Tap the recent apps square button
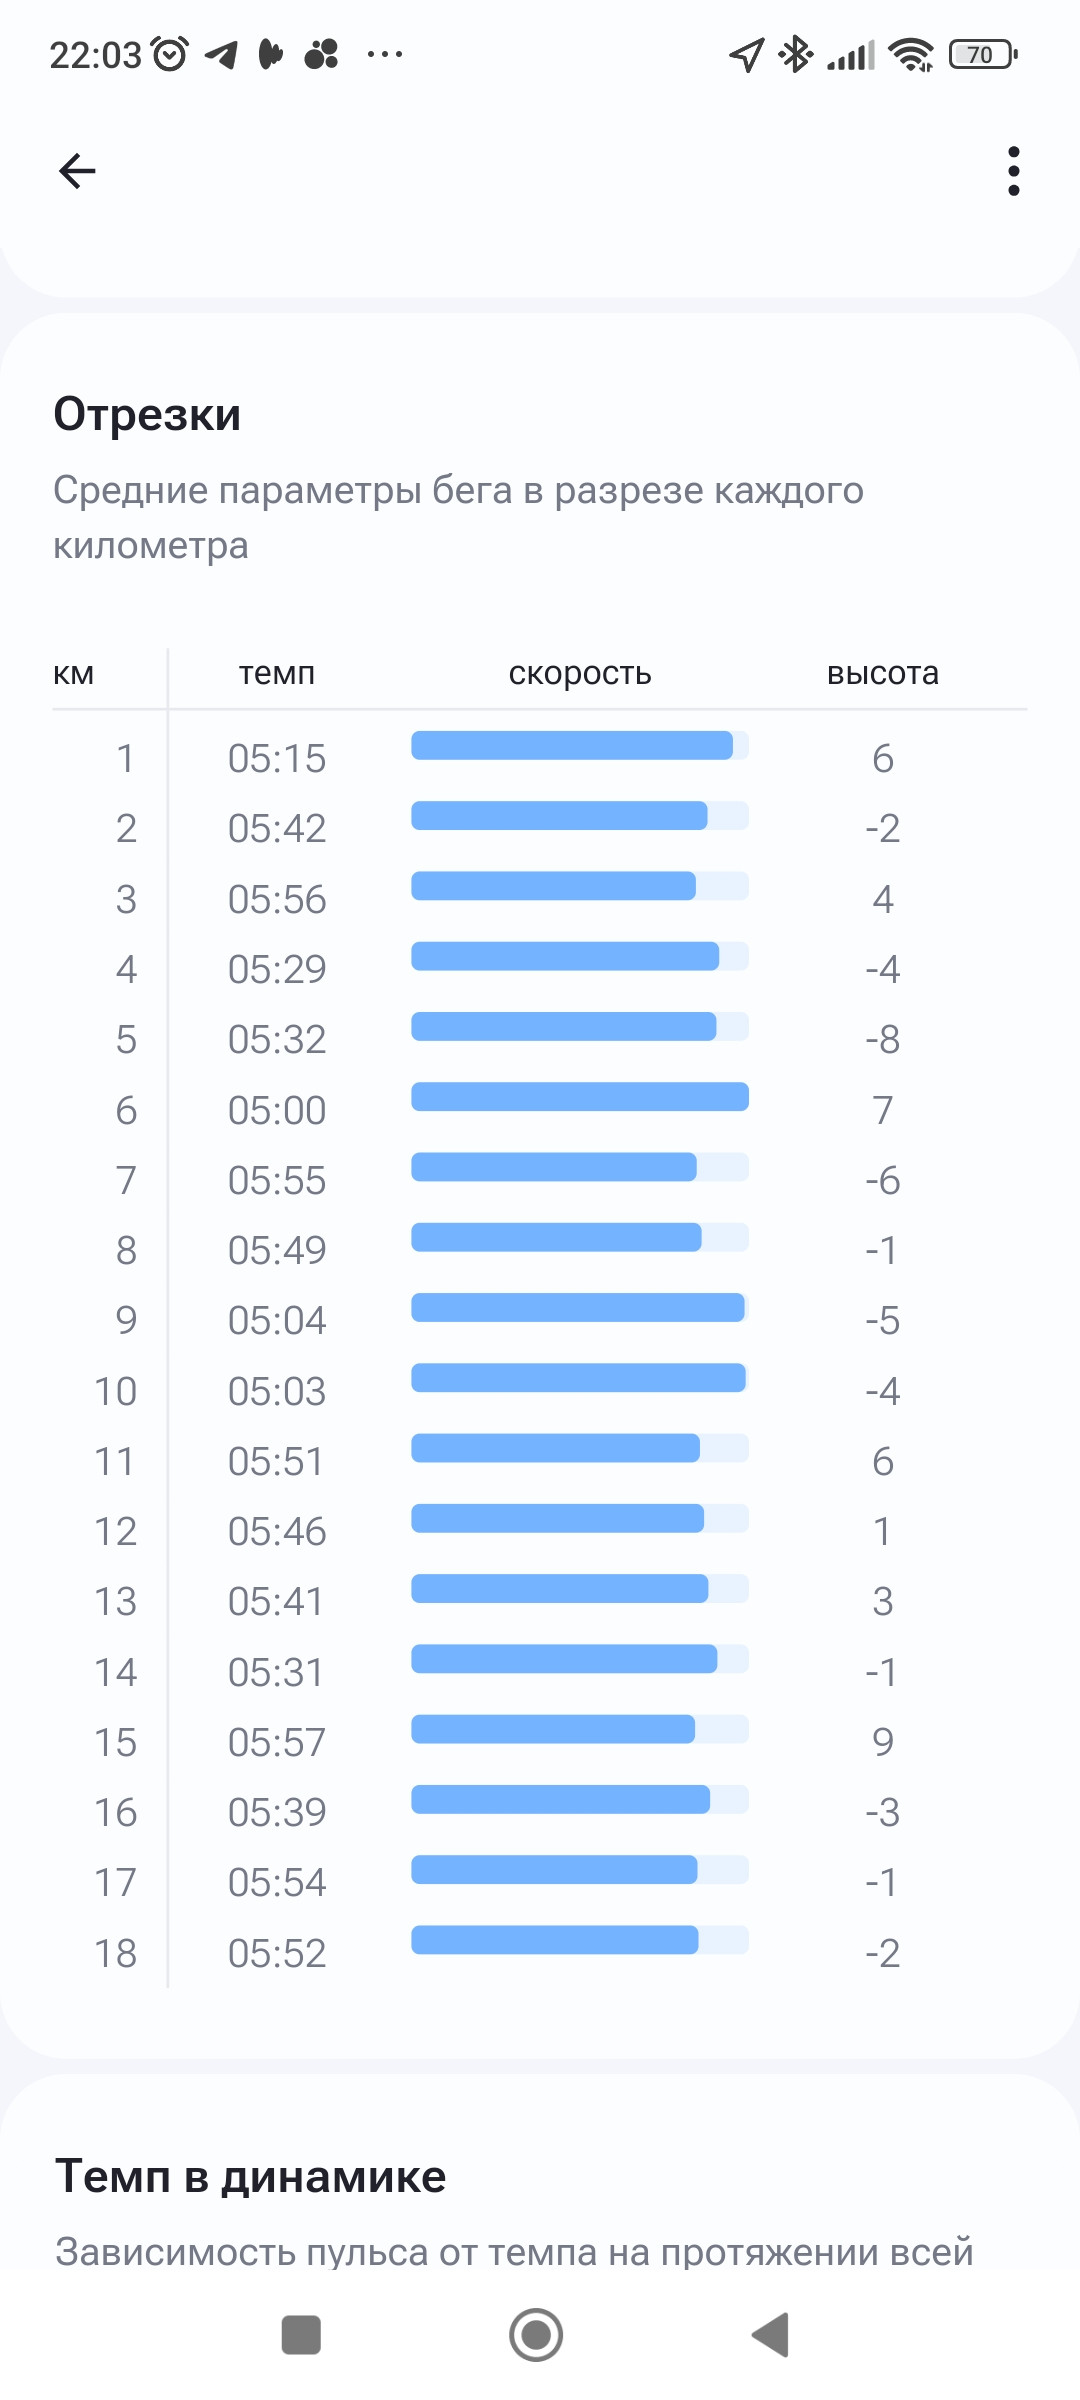The height and width of the screenshot is (2400, 1080). pyautogui.click(x=301, y=2335)
